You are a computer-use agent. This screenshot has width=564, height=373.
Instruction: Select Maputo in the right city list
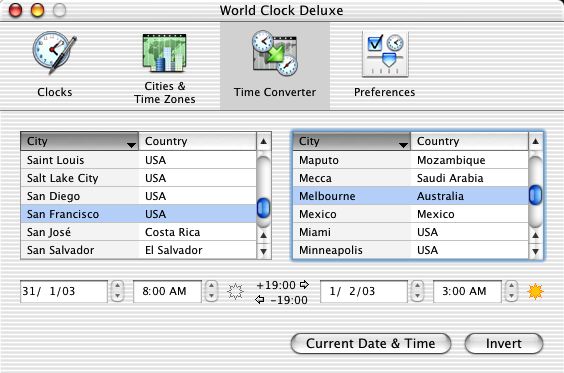410,160
